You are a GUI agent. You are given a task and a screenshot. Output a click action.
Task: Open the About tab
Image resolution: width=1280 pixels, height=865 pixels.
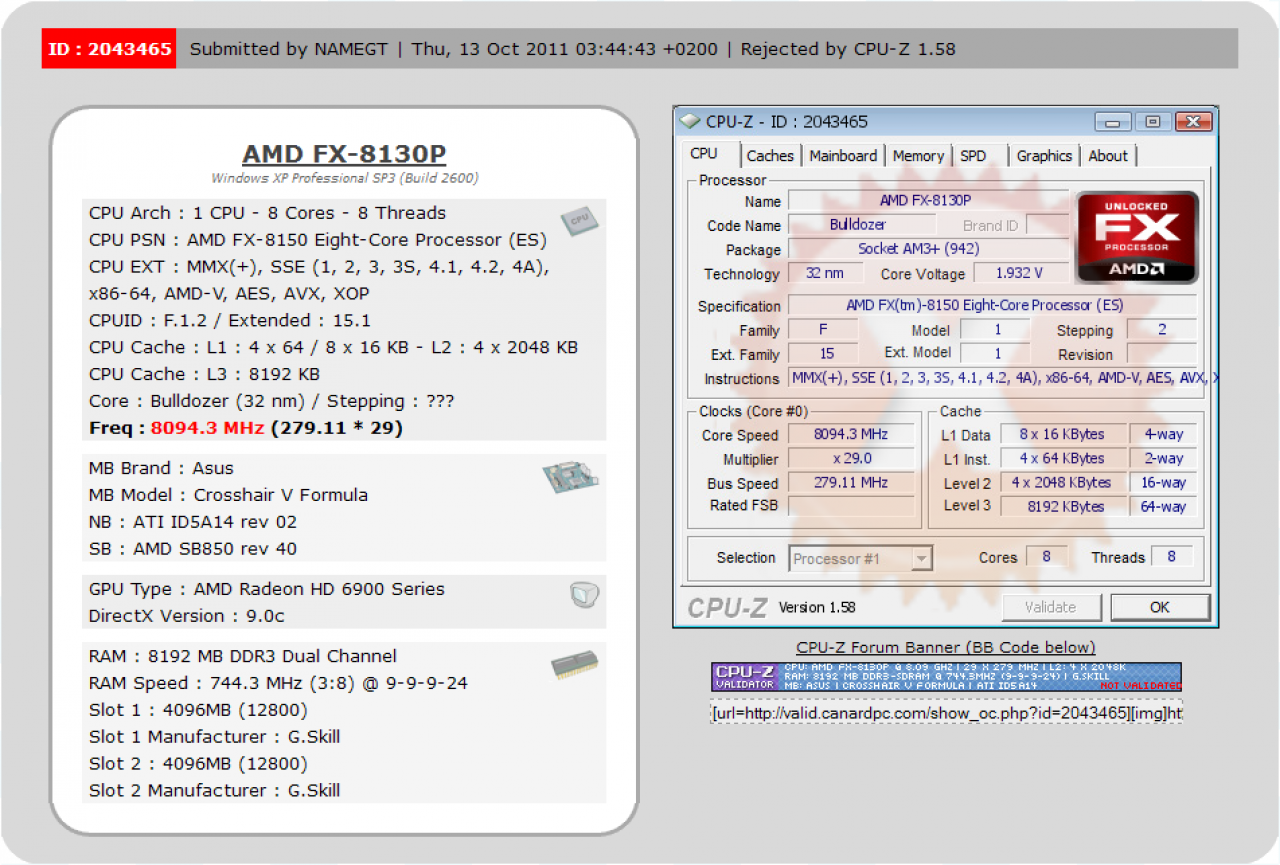pos(1108,156)
